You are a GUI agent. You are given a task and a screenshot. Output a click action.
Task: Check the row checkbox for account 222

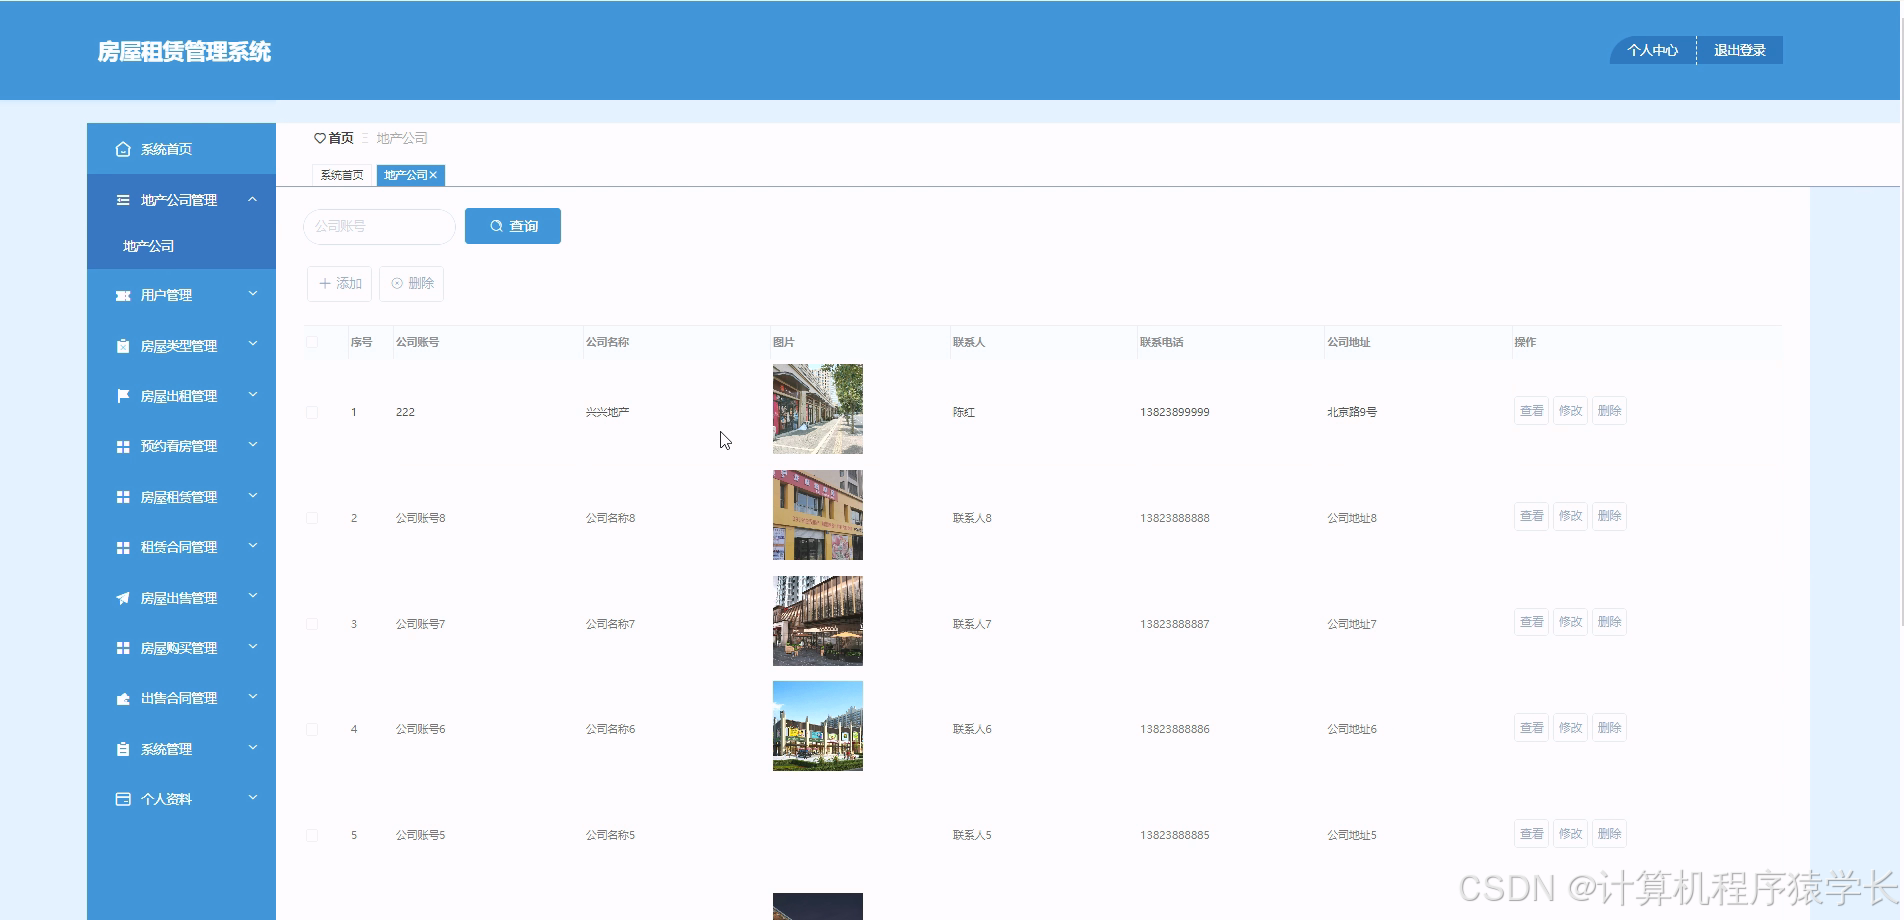point(312,412)
